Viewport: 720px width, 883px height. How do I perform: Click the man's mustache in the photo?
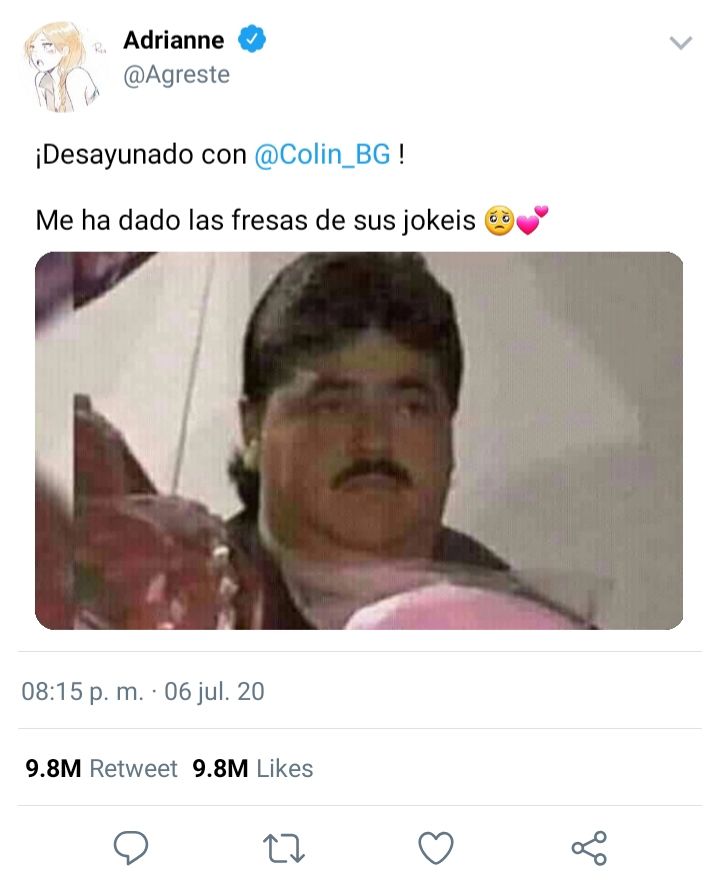click(370, 472)
